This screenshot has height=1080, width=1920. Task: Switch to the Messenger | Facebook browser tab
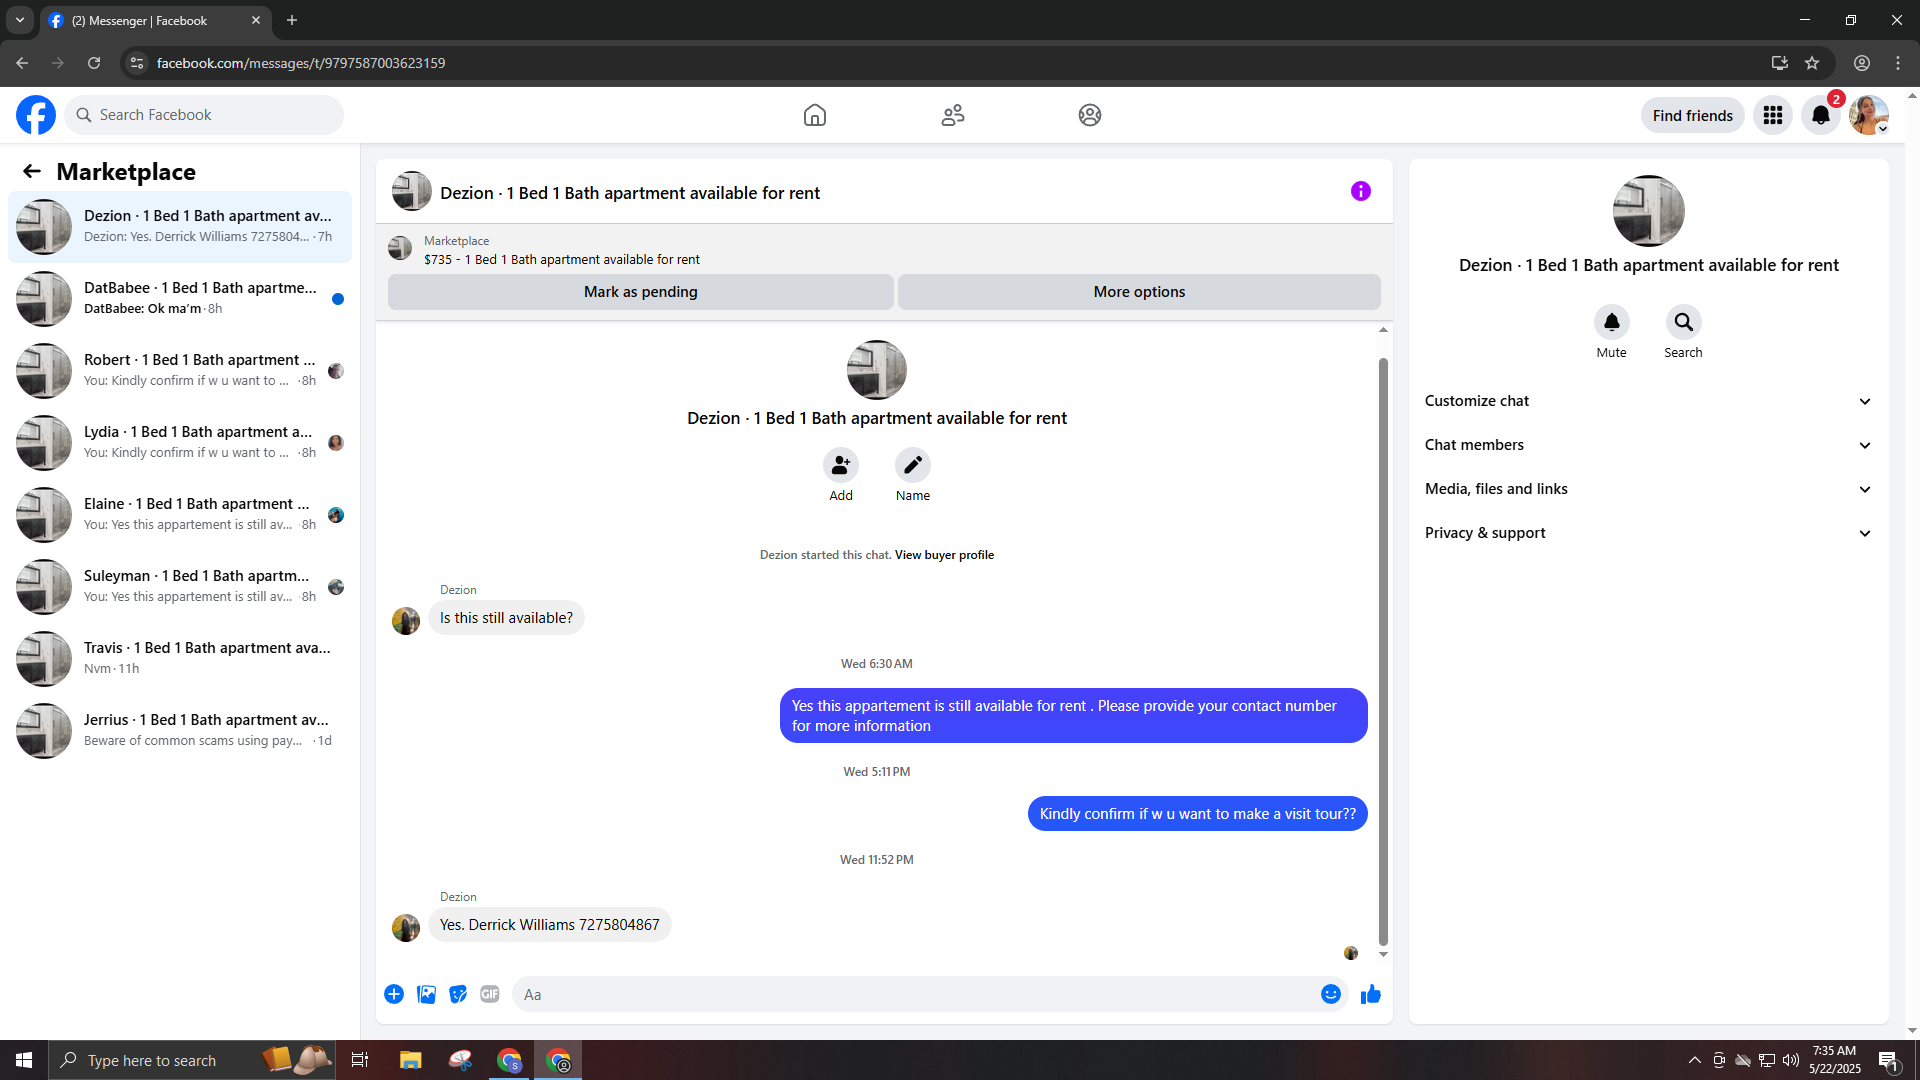(x=155, y=20)
